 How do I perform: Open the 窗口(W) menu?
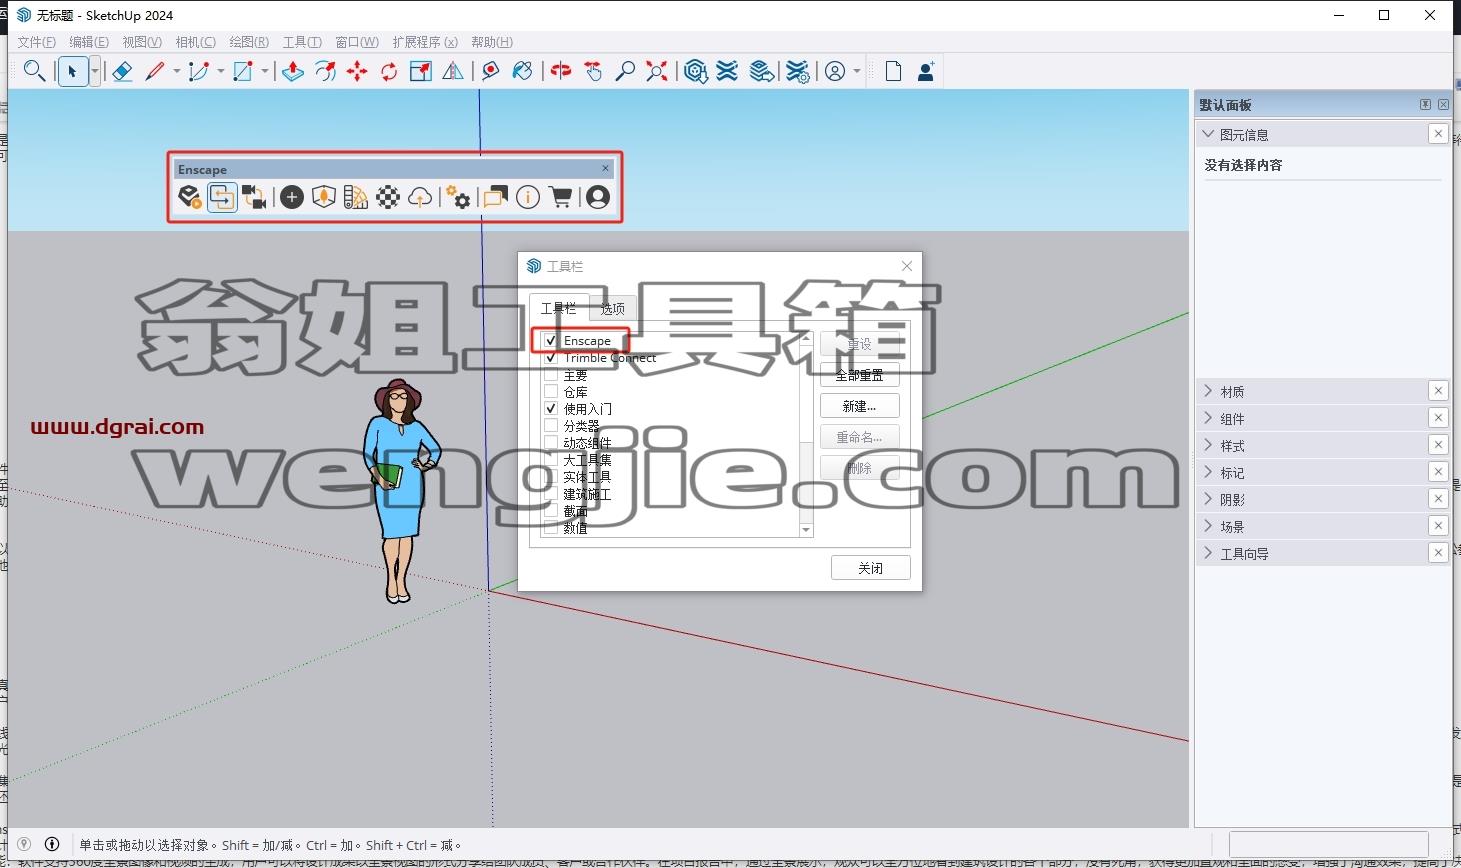[x=357, y=42]
